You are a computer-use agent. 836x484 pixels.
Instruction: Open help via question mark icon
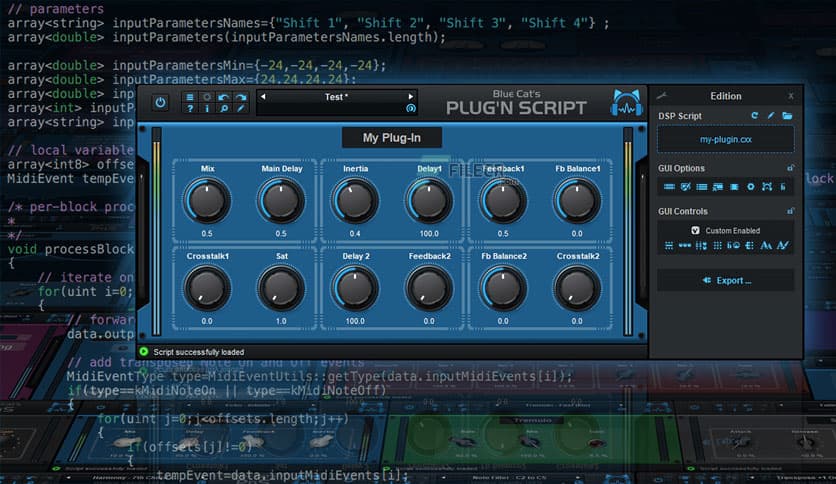(x=190, y=109)
